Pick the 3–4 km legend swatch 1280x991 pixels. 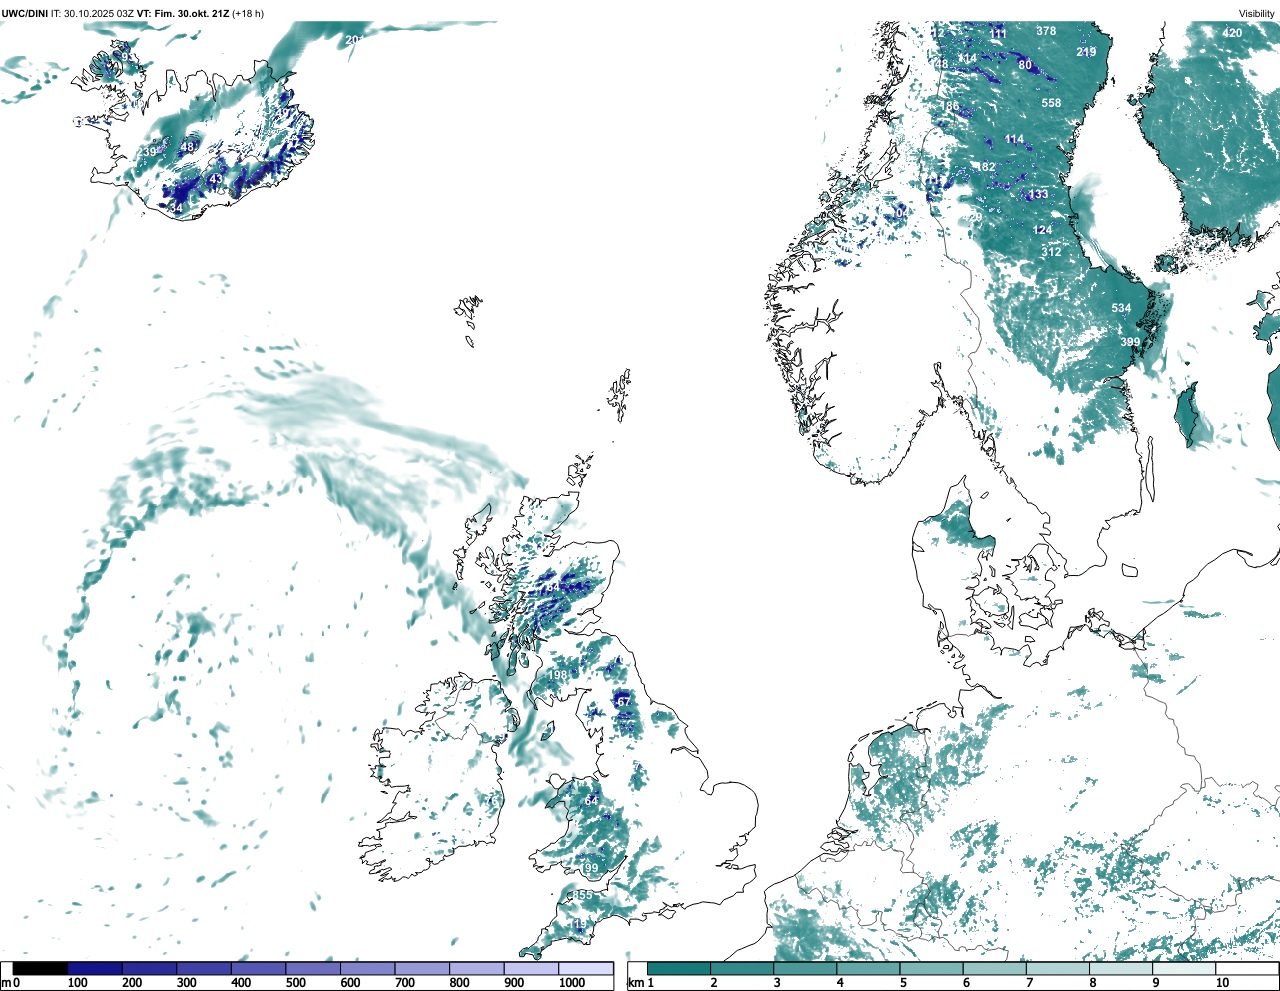coord(805,968)
